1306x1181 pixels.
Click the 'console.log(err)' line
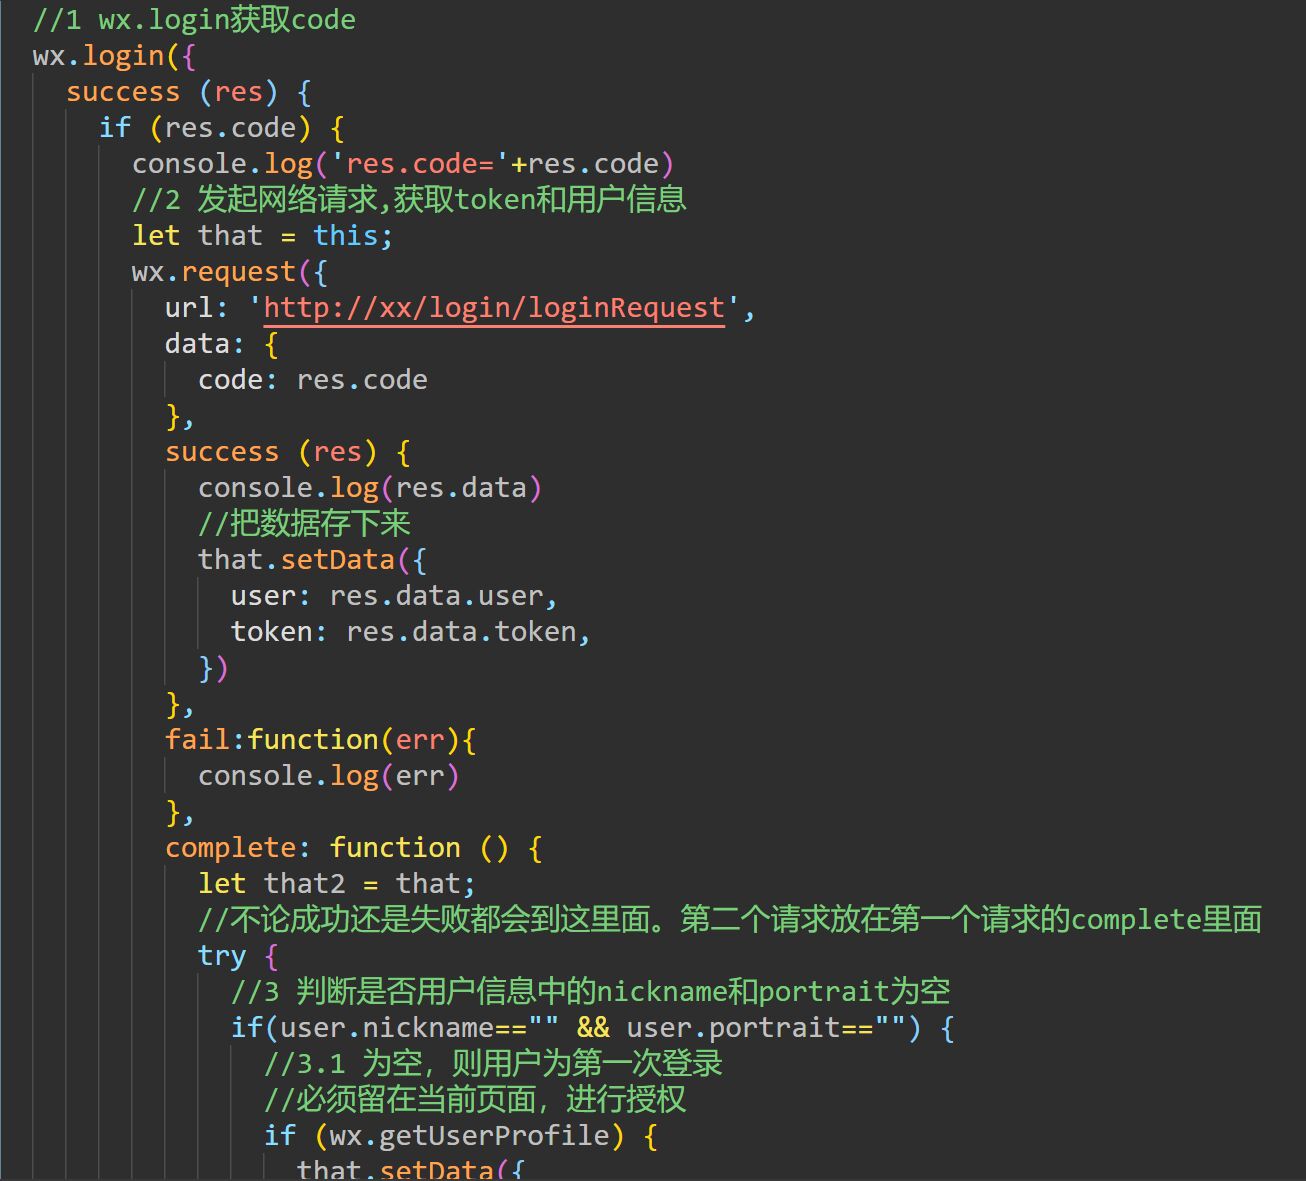point(329,776)
